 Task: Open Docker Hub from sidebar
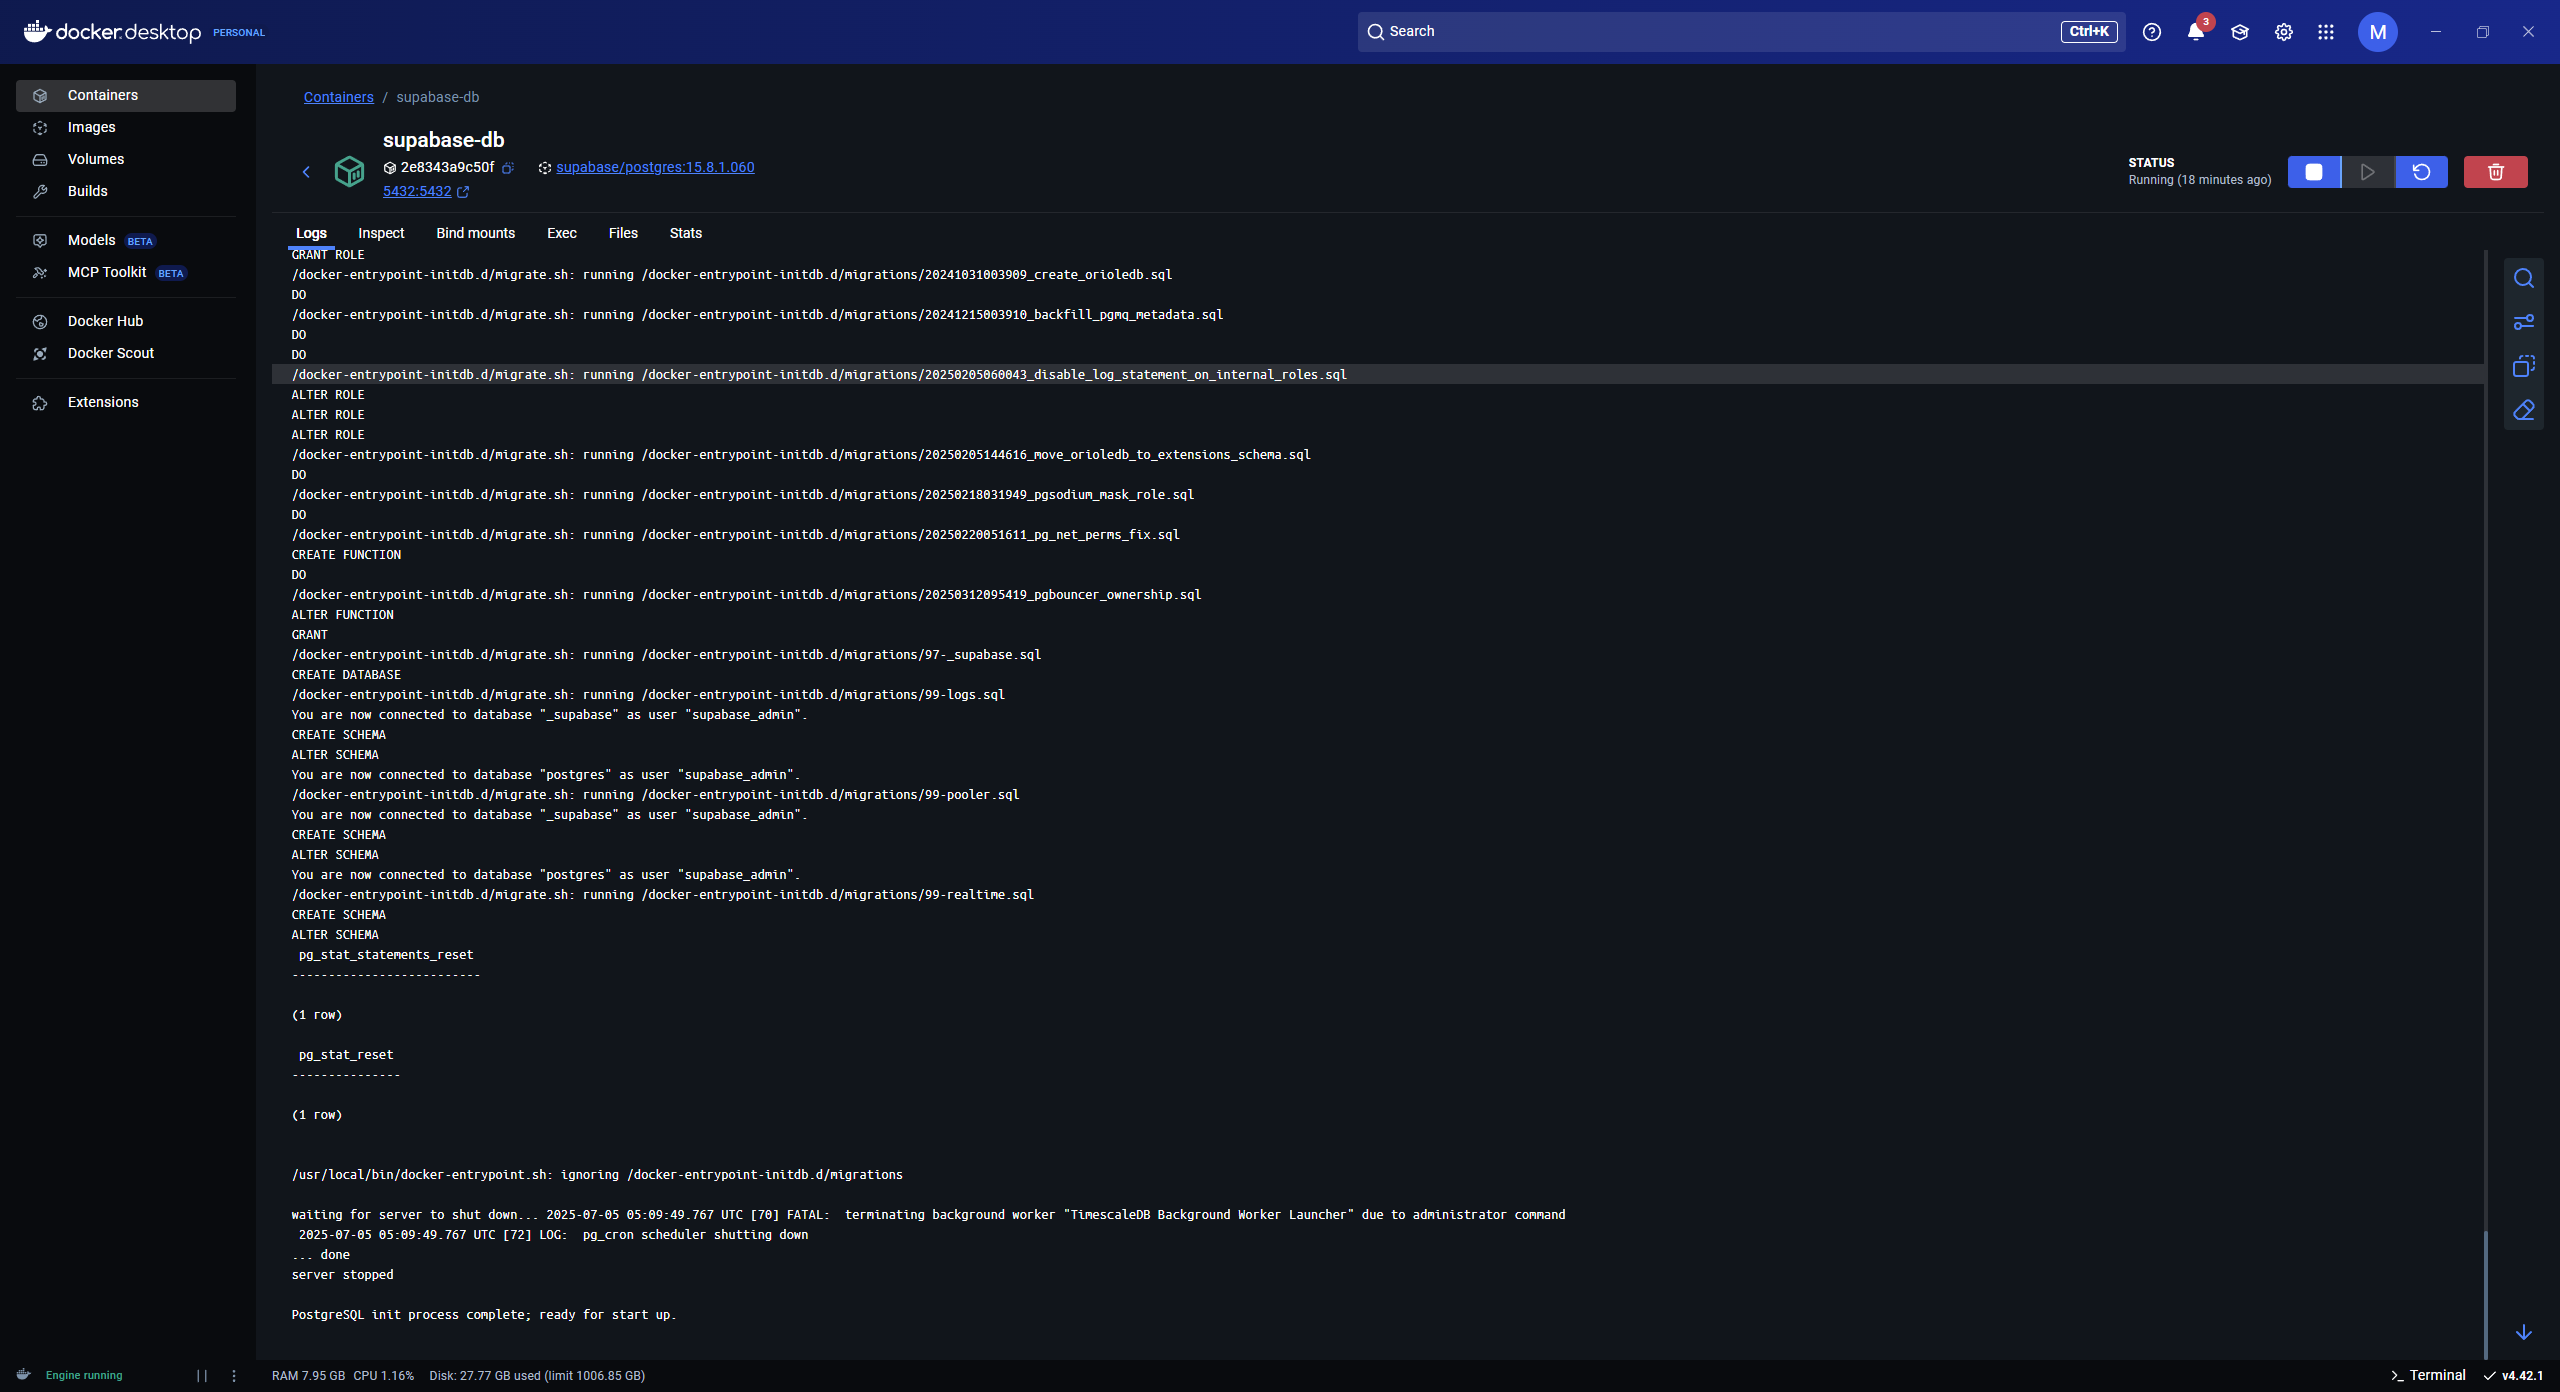point(126,321)
